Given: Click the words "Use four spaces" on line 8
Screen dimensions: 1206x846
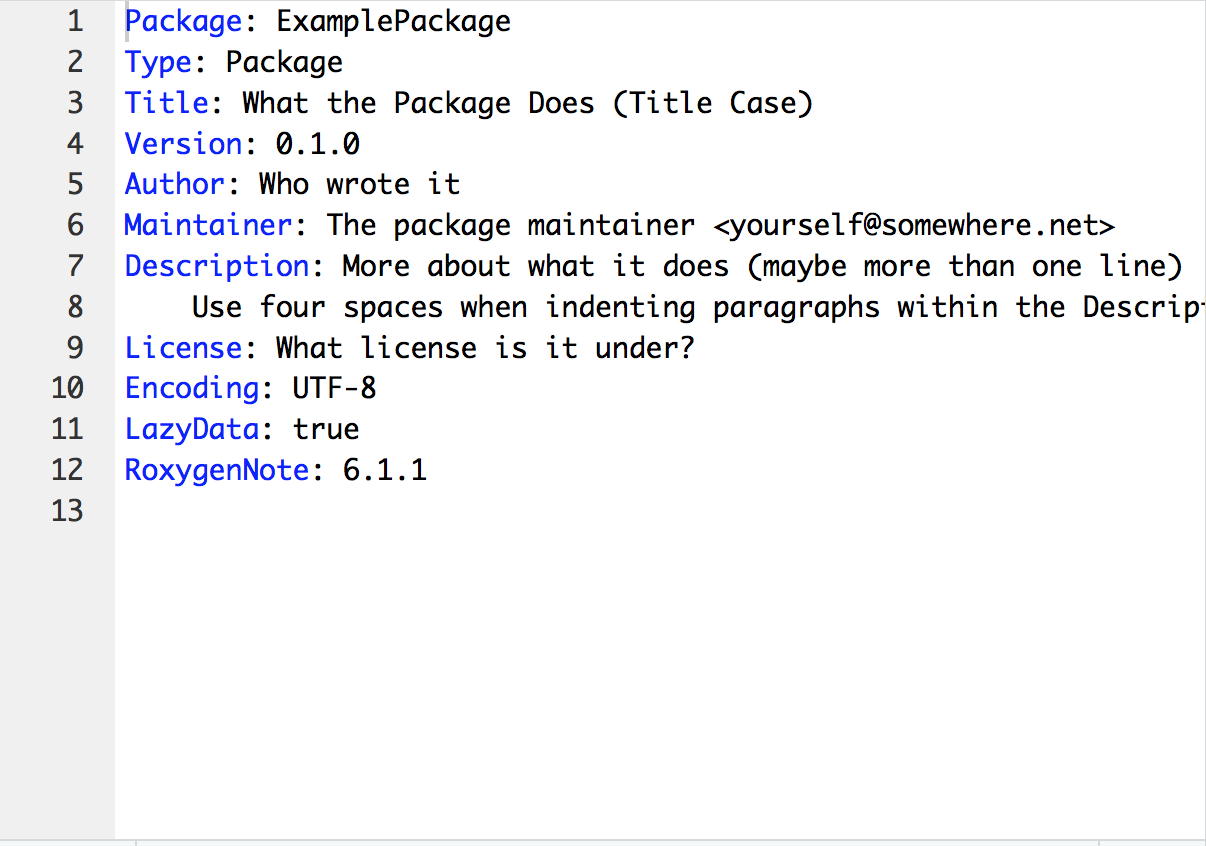Looking at the screenshot, I should point(317,307).
